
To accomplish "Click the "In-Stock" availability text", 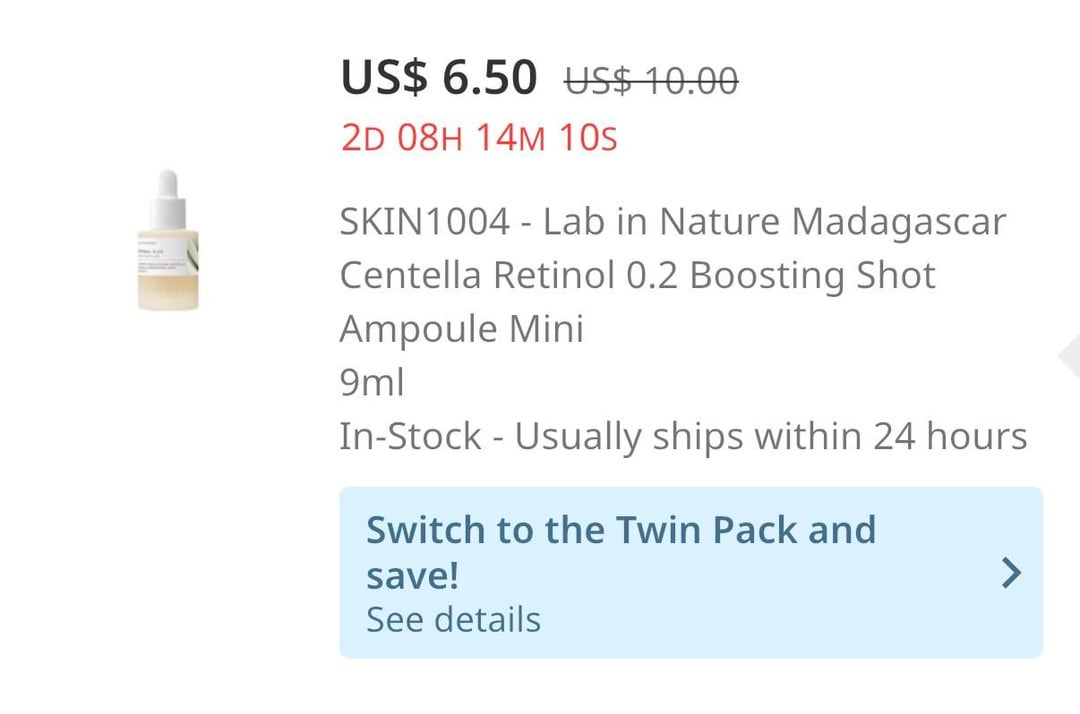I will (410, 436).
